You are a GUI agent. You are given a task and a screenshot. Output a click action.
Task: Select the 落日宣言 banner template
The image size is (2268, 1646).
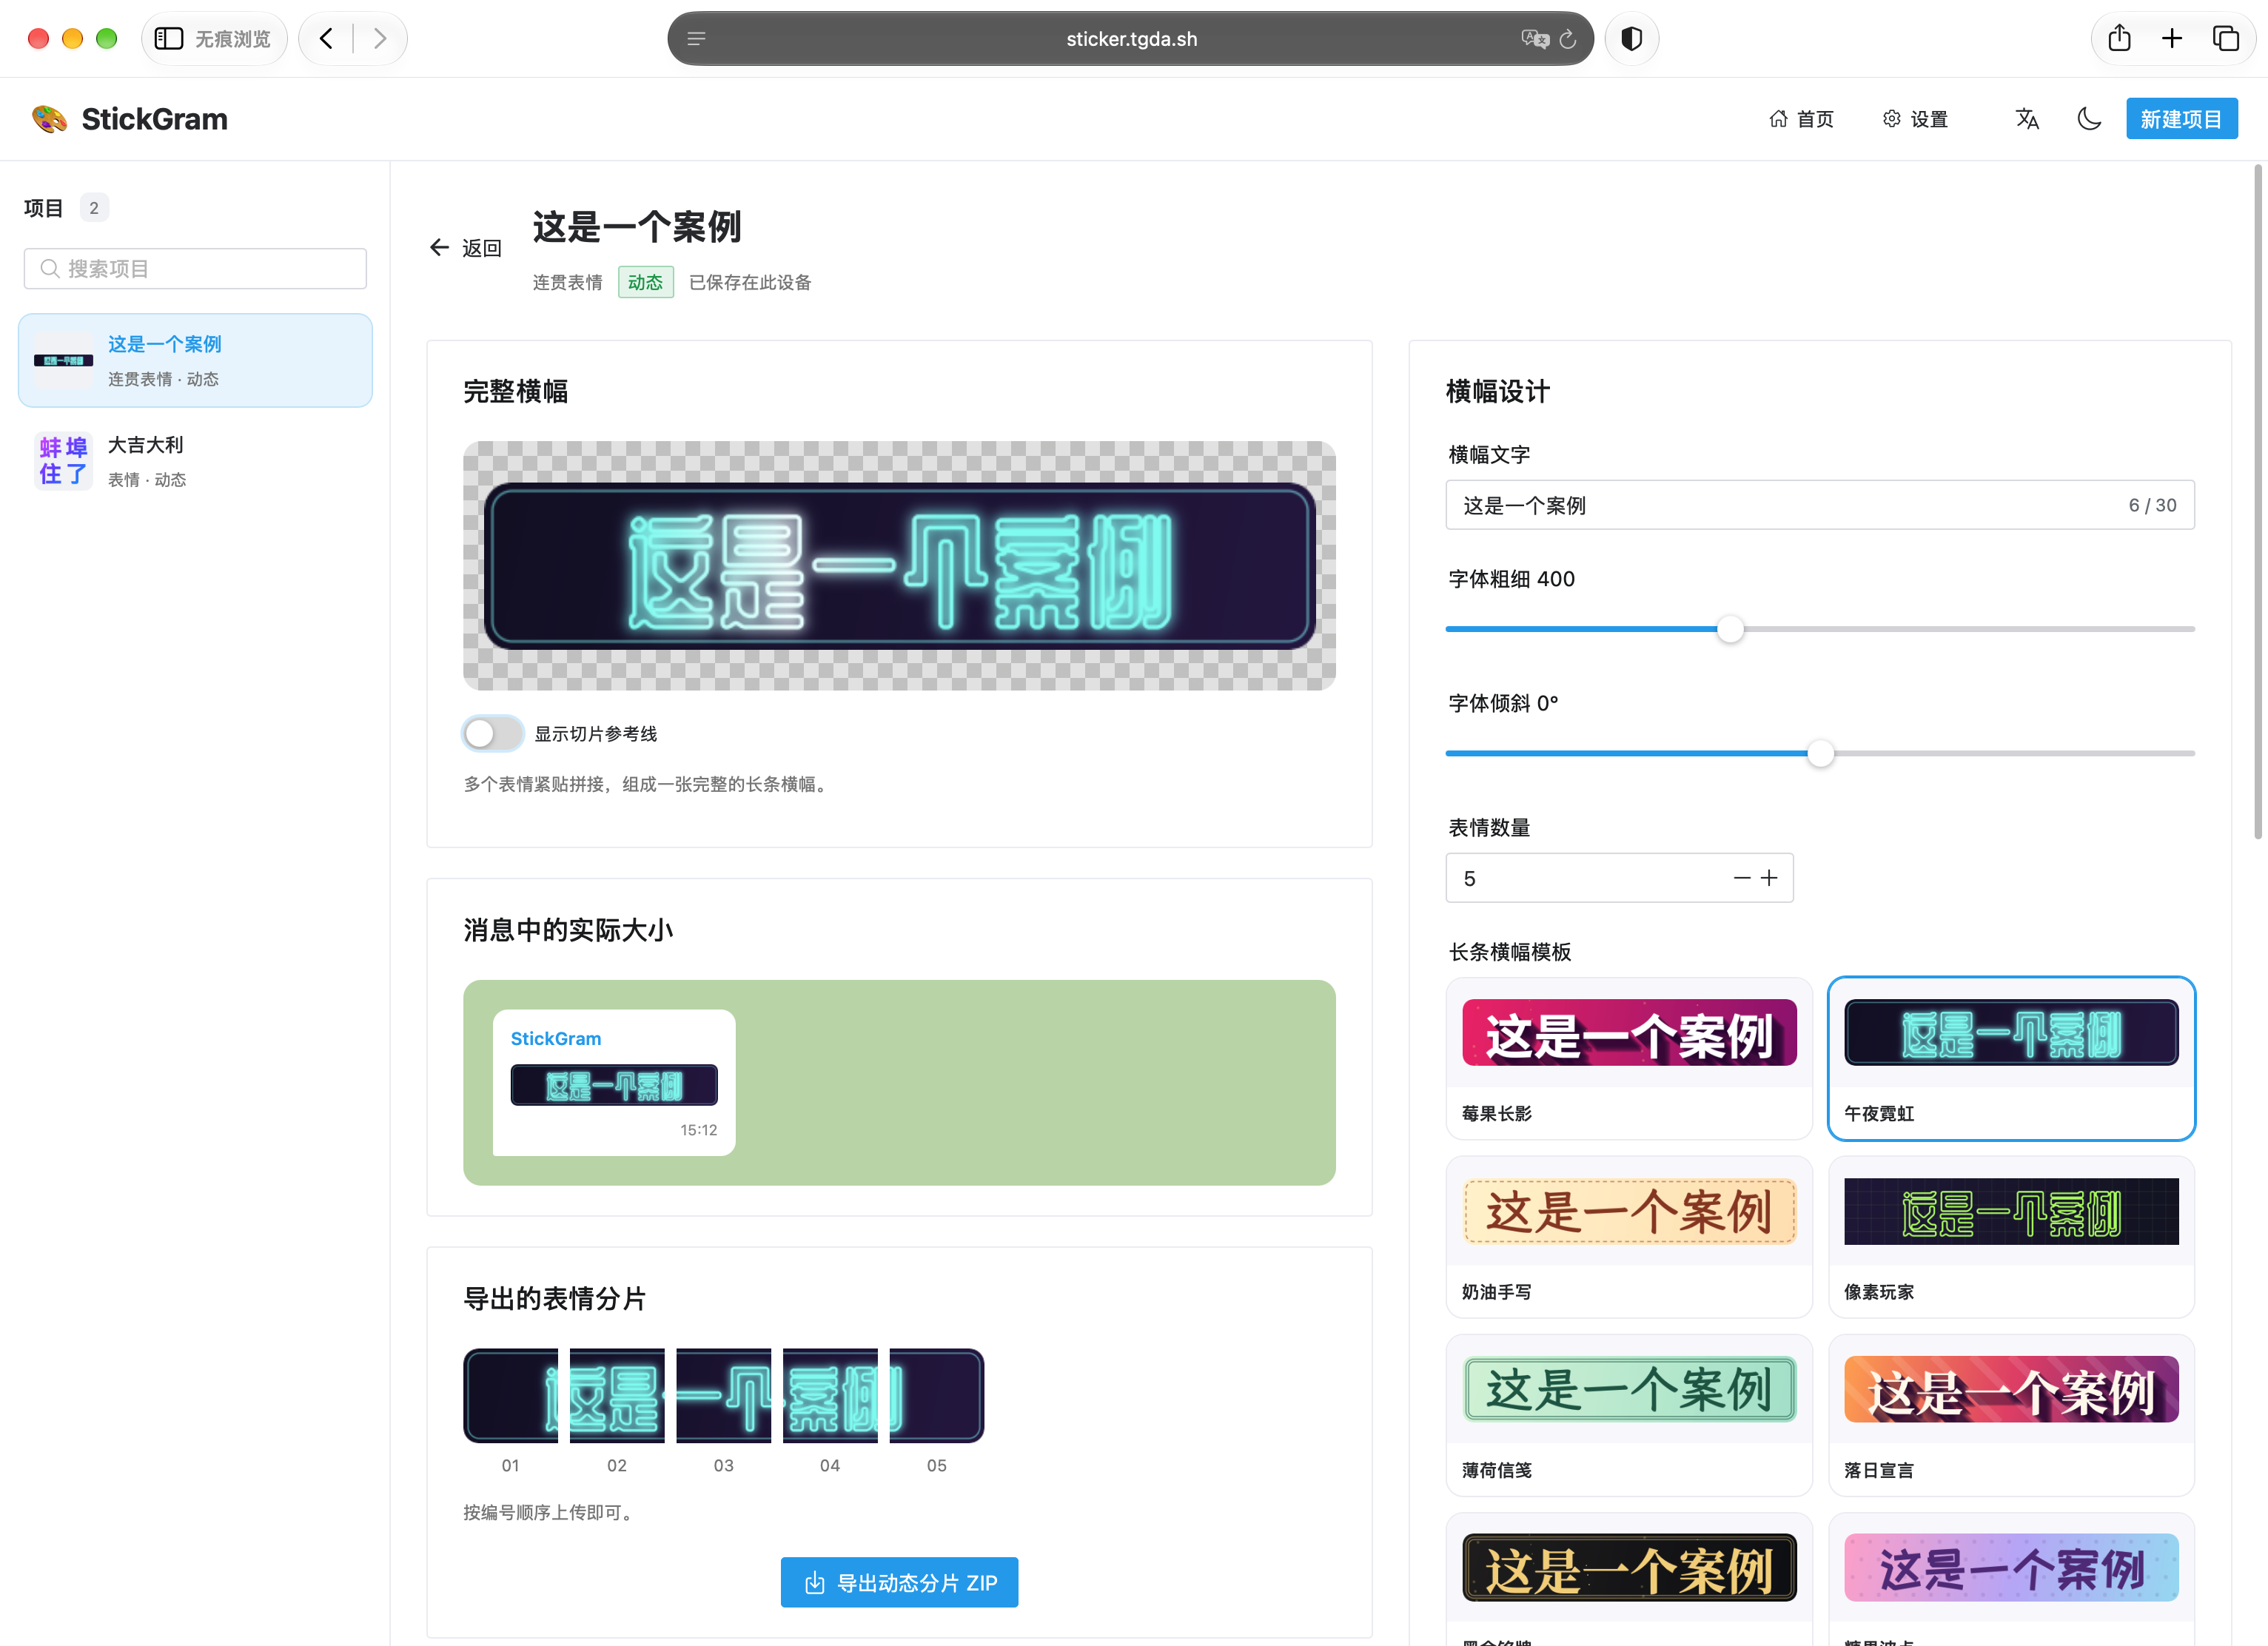[x=2011, y=1415]
